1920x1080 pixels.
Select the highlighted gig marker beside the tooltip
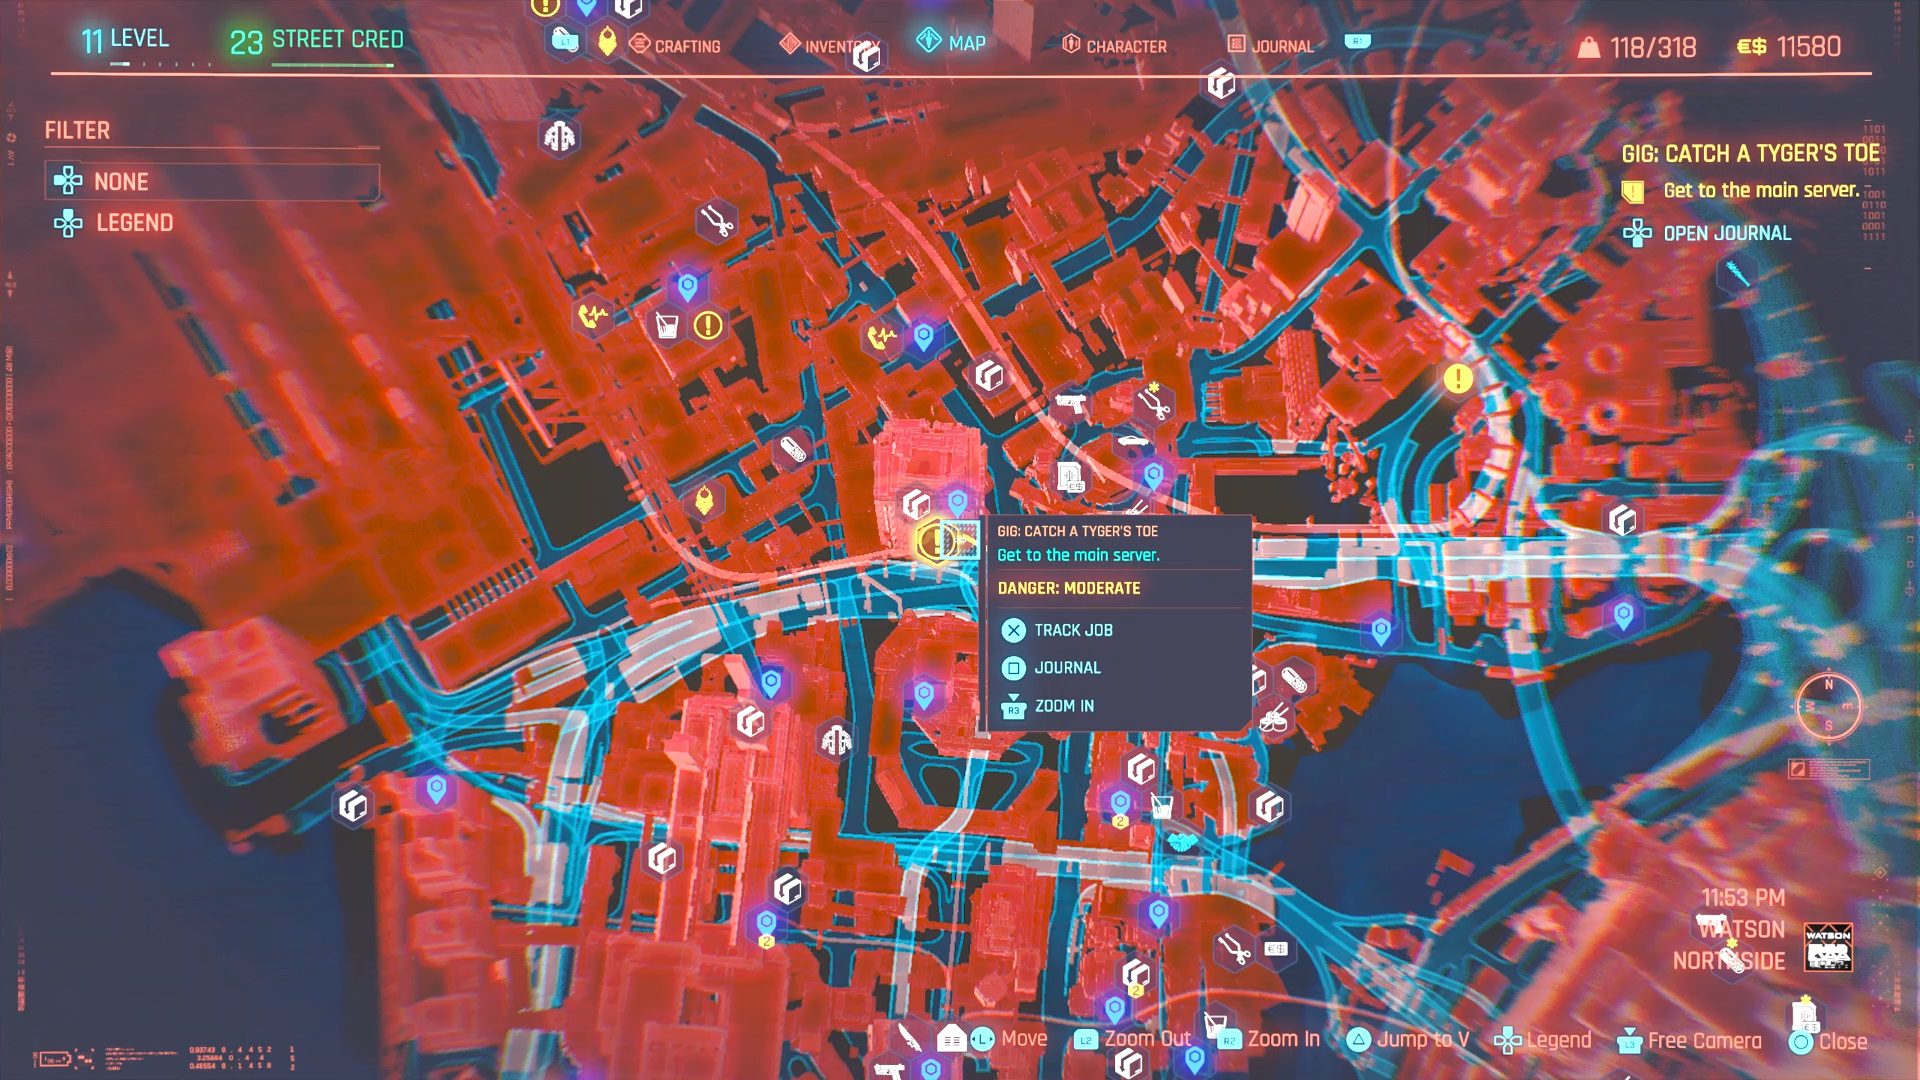(x=936, y=541)
